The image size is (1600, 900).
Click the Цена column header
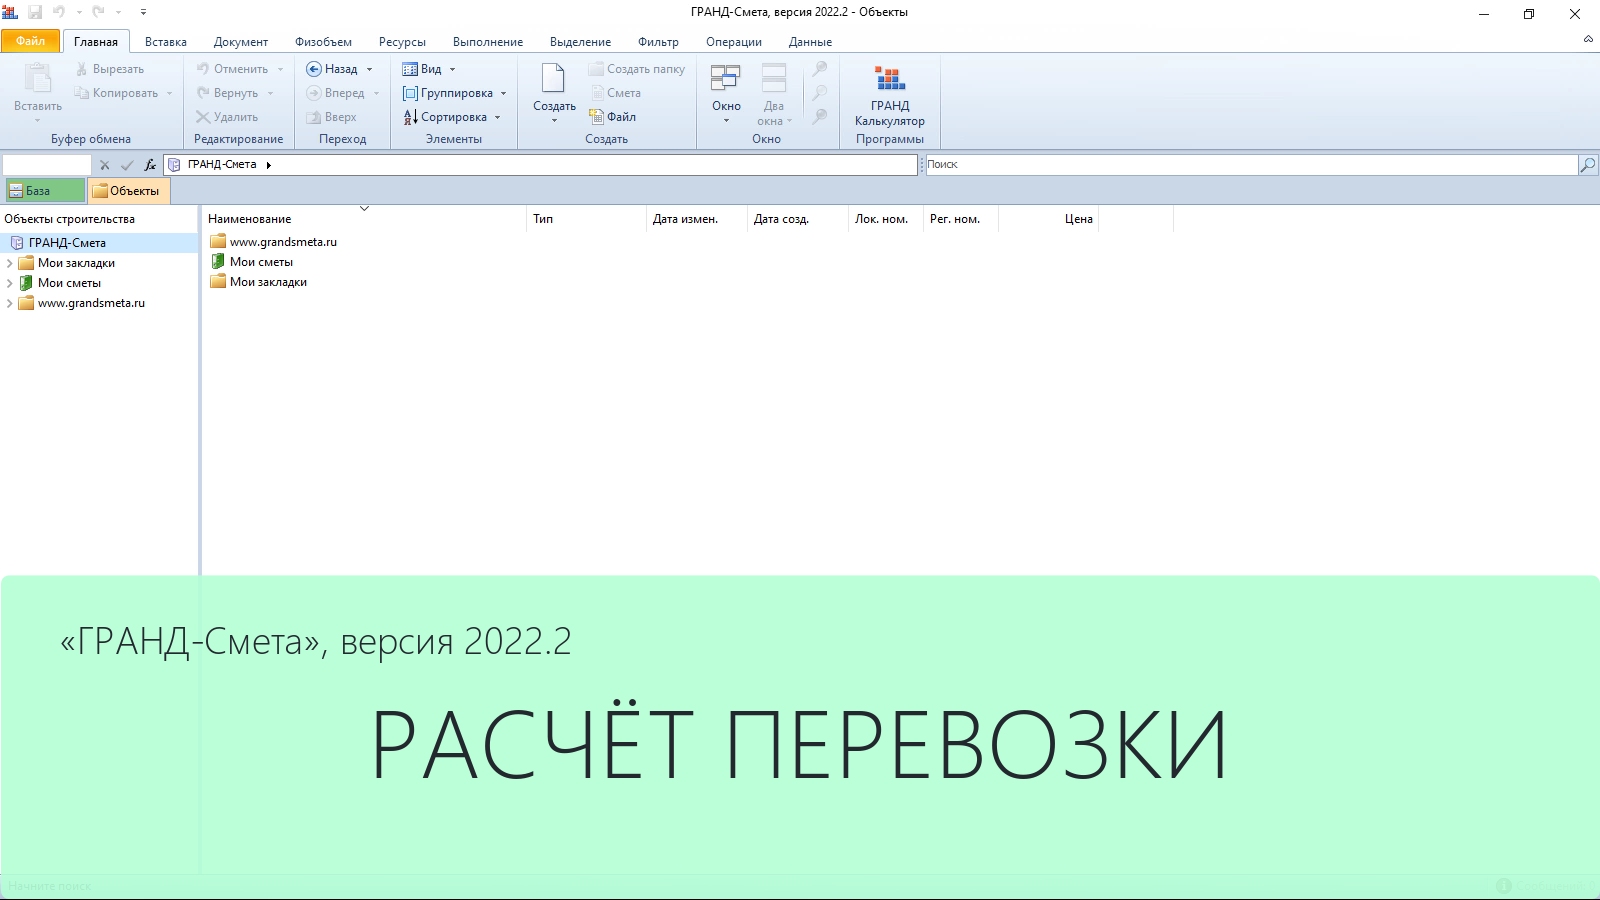[x=1048, y=219]
